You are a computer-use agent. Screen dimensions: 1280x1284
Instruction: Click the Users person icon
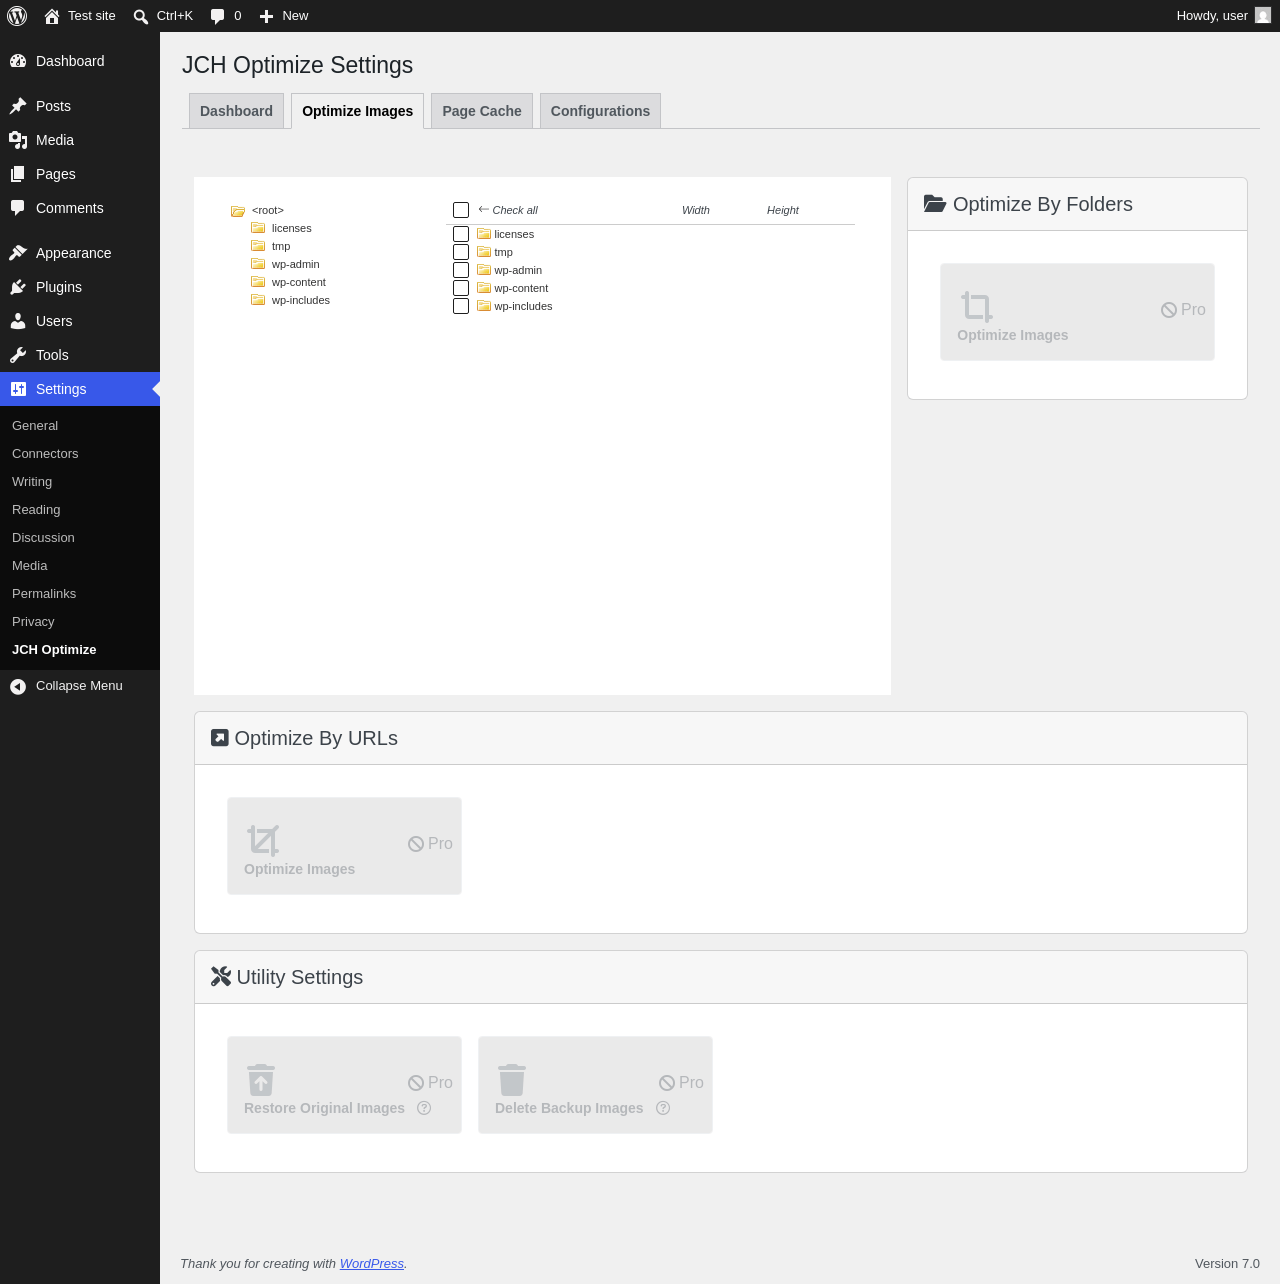click(x=18, y=321)
